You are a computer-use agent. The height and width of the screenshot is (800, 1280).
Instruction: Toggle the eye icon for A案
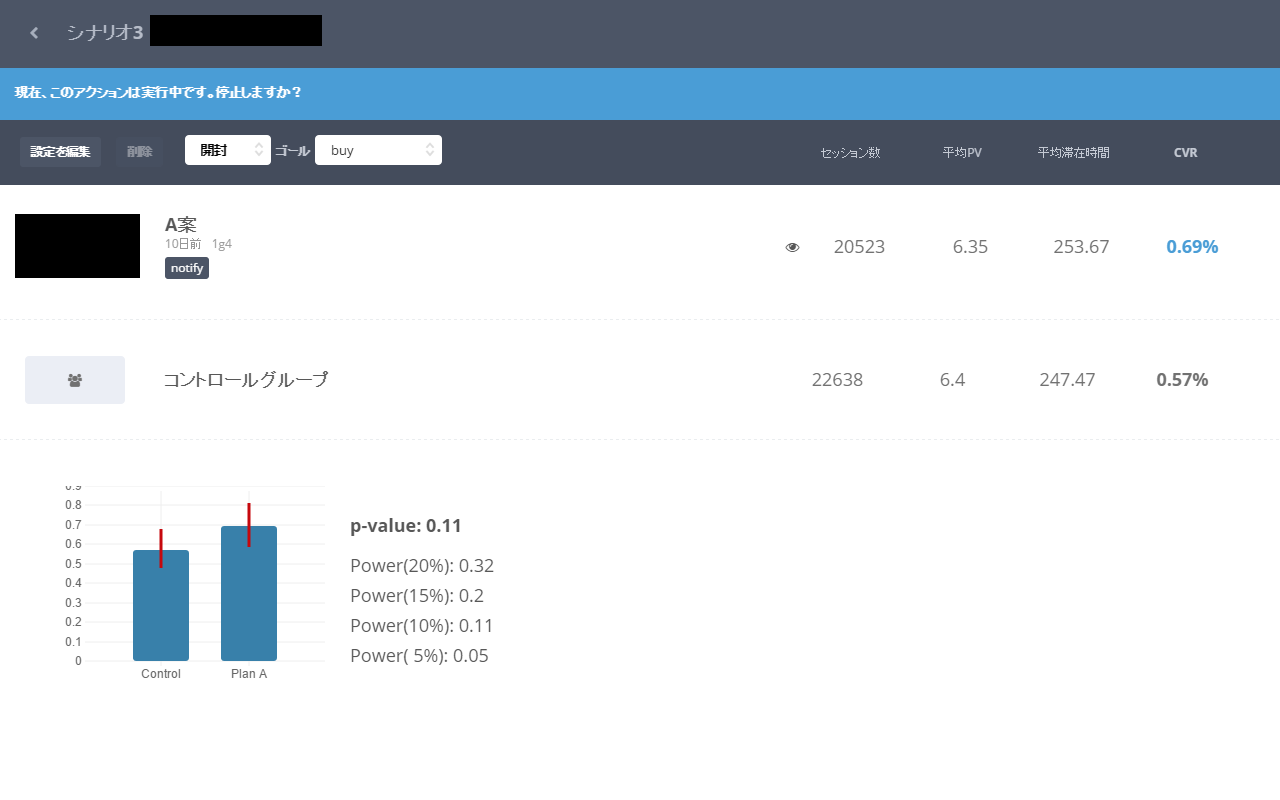[x=793, y=247]
